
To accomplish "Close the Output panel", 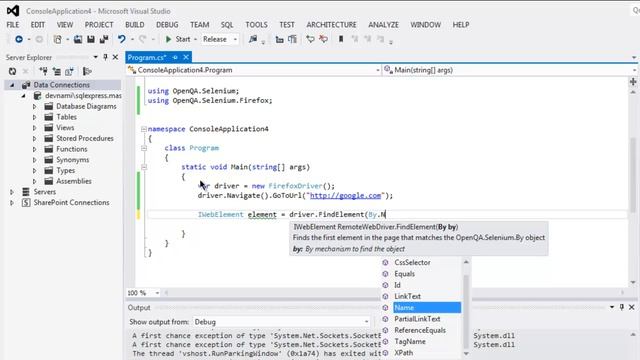I will point(631,307).
